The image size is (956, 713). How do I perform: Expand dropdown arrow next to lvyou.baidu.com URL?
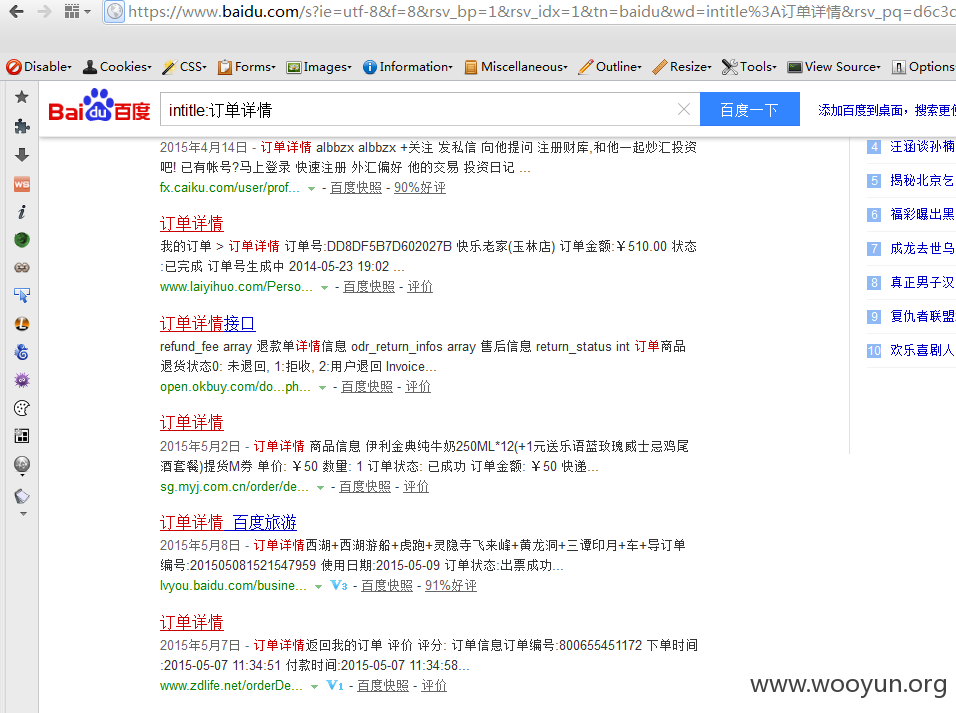click(x=318, y=587)
